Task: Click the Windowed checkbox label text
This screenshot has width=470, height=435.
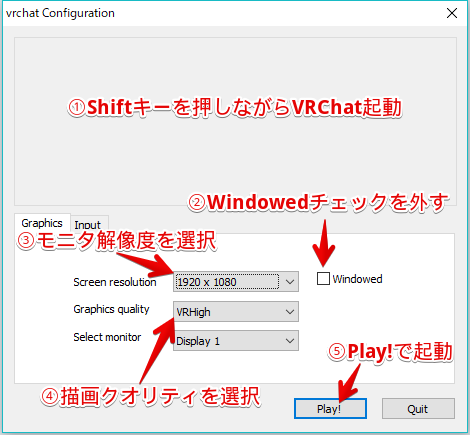Action: [357, 279]
